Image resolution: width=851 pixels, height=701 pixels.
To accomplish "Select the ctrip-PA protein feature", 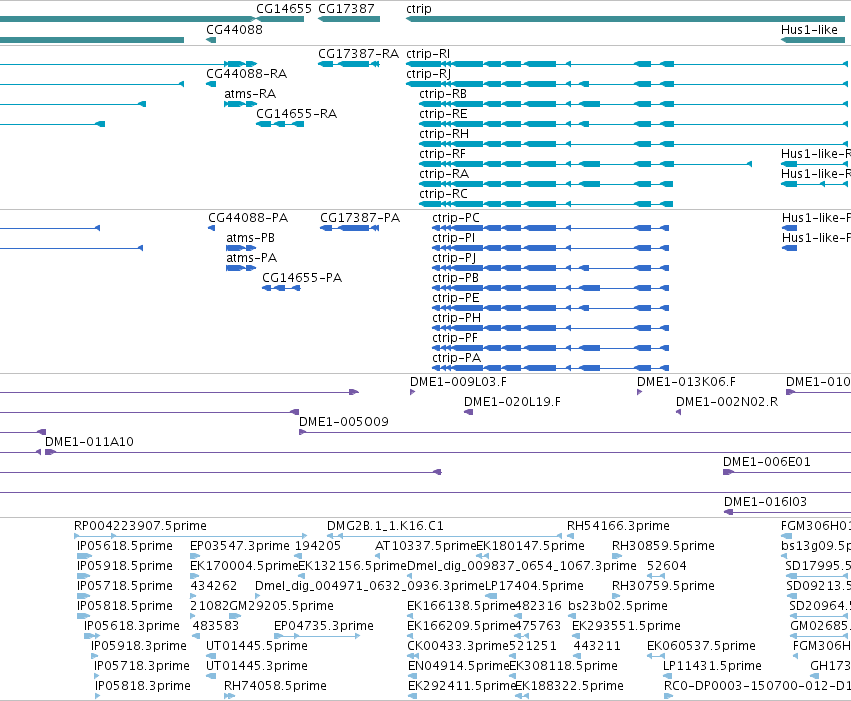I will (550, 368).
